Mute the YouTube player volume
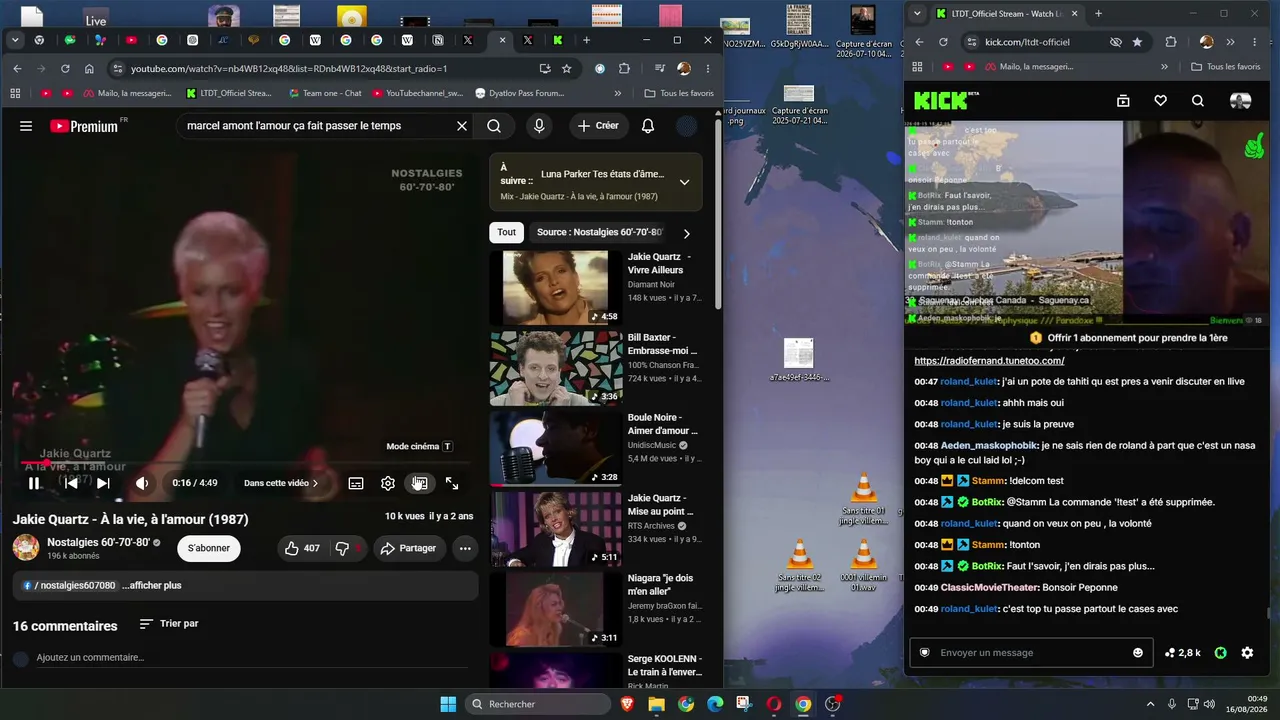Screen dimensions: 1280x720 pos(142,483)
